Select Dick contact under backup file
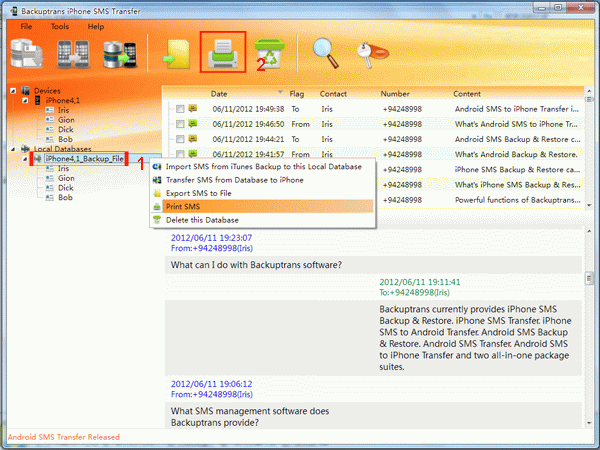This screenshot has height=450, width=600. 65,188
